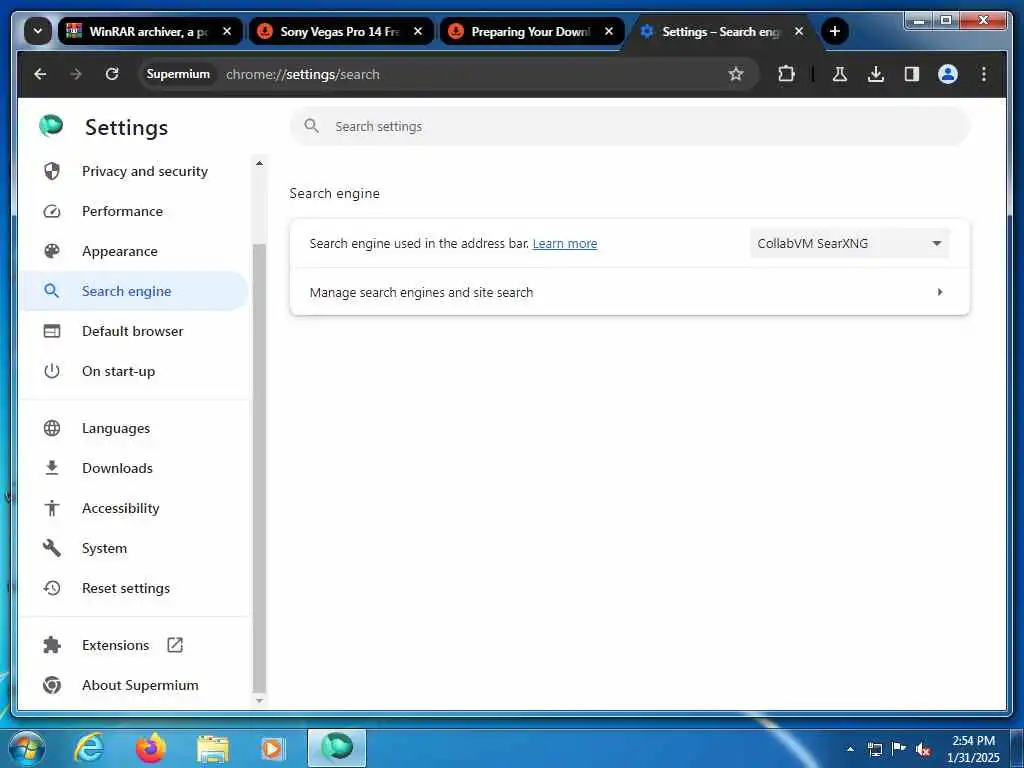Go to Appearance settings
This screenshot has width=1024, height=768.
(135, 251)
